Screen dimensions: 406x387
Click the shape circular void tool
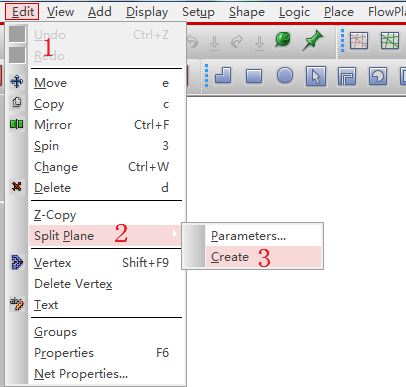378,76
